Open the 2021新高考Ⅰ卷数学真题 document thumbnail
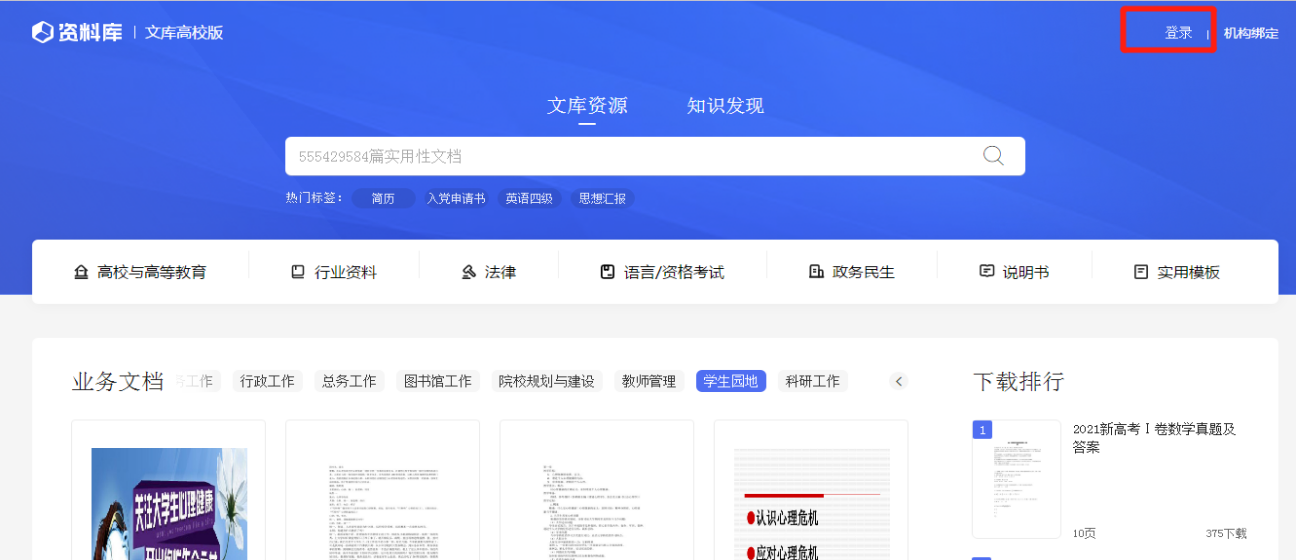The width and height of the screenshot is (1296, 560). [1016, 479]
